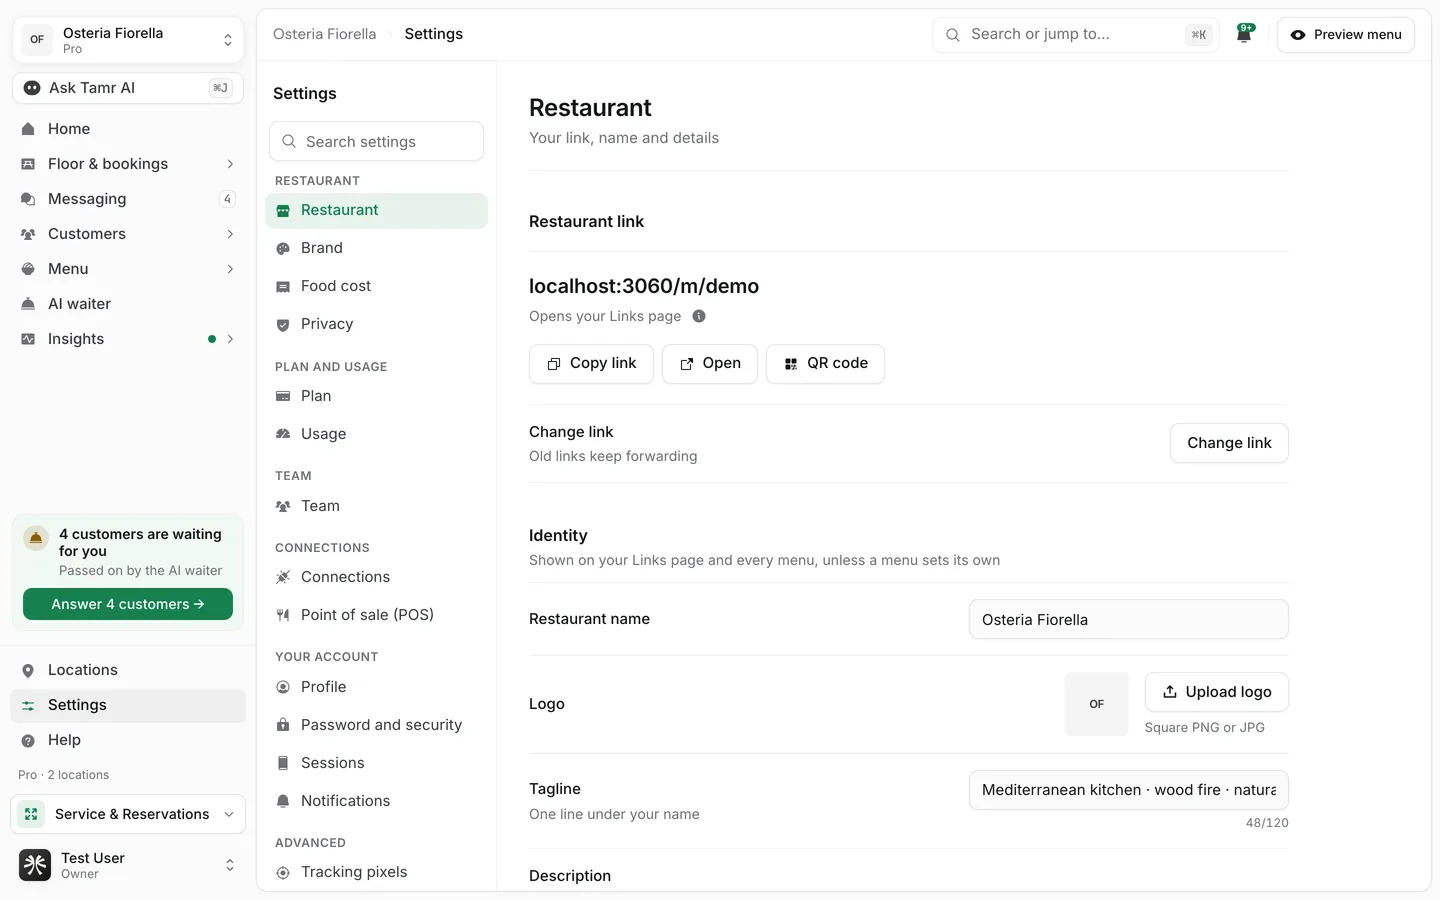Click the Password and security lock icon

[x=283, y=725]
